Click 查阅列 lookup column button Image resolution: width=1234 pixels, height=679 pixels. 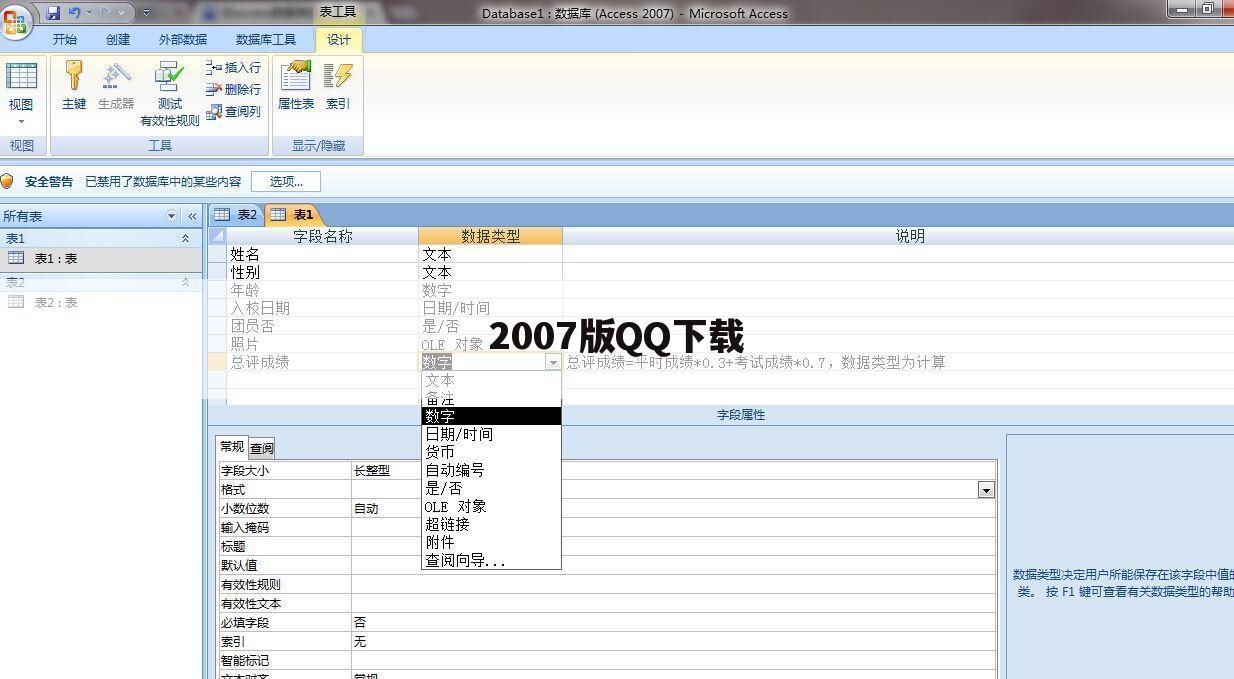pyautogui.click(x=235, y=111)
